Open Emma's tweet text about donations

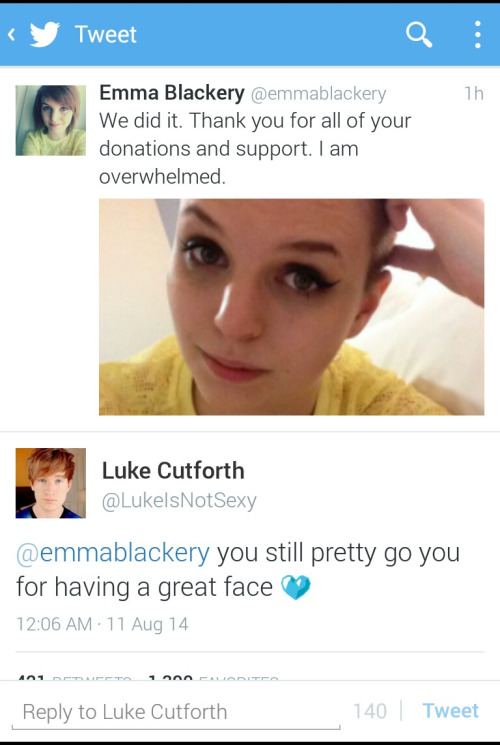(255, 149)
